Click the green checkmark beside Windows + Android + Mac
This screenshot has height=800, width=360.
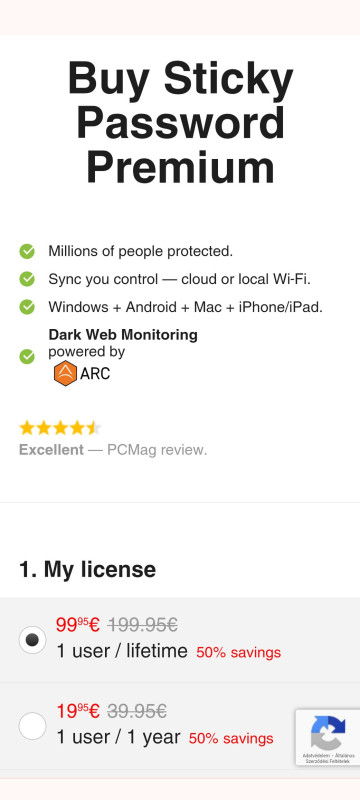coord(27,307)
